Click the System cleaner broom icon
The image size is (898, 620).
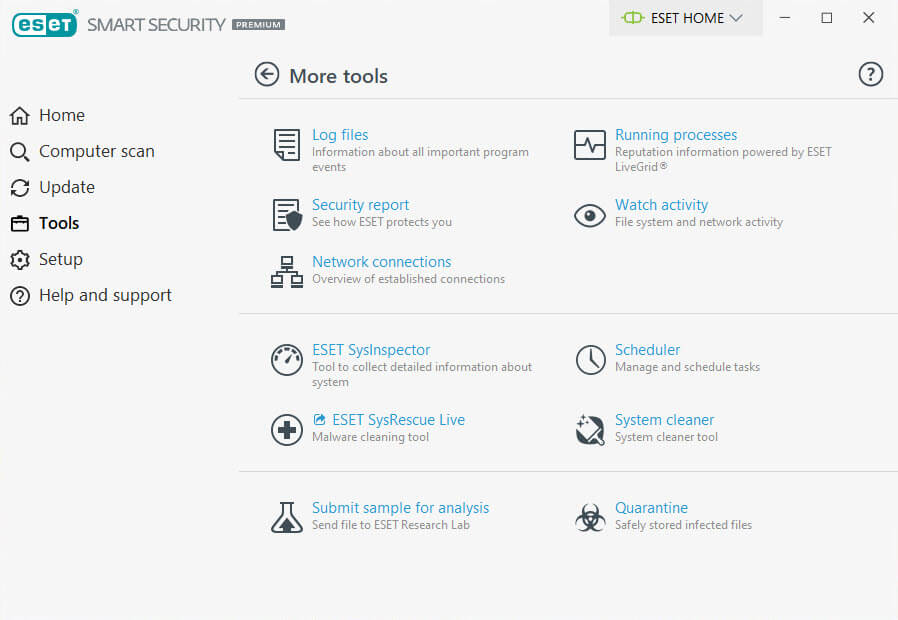click(x=590, y=430)
